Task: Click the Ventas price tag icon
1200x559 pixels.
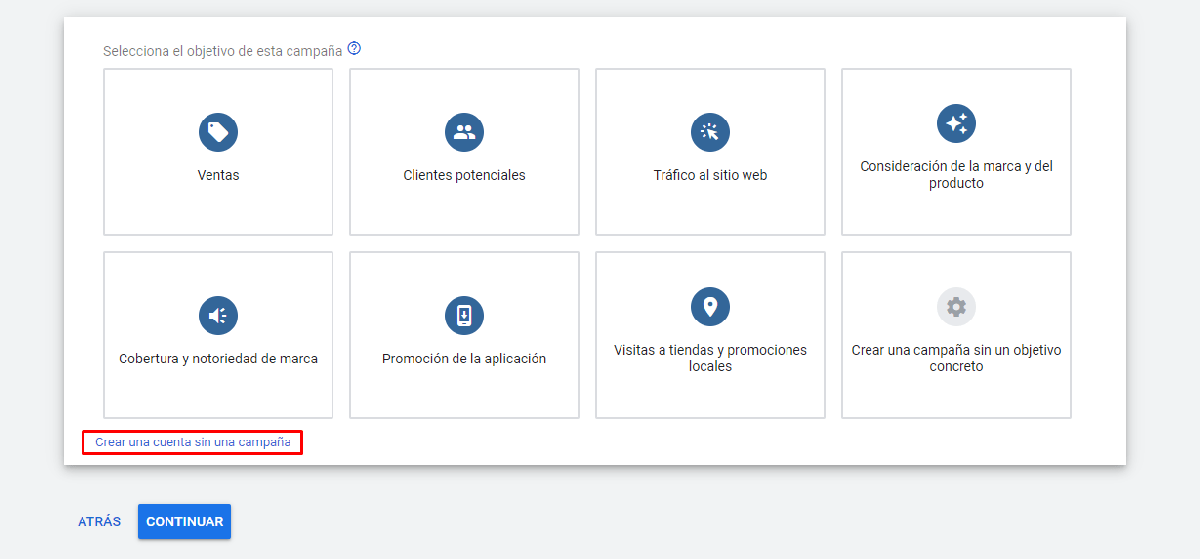Action: coord(218,132)
